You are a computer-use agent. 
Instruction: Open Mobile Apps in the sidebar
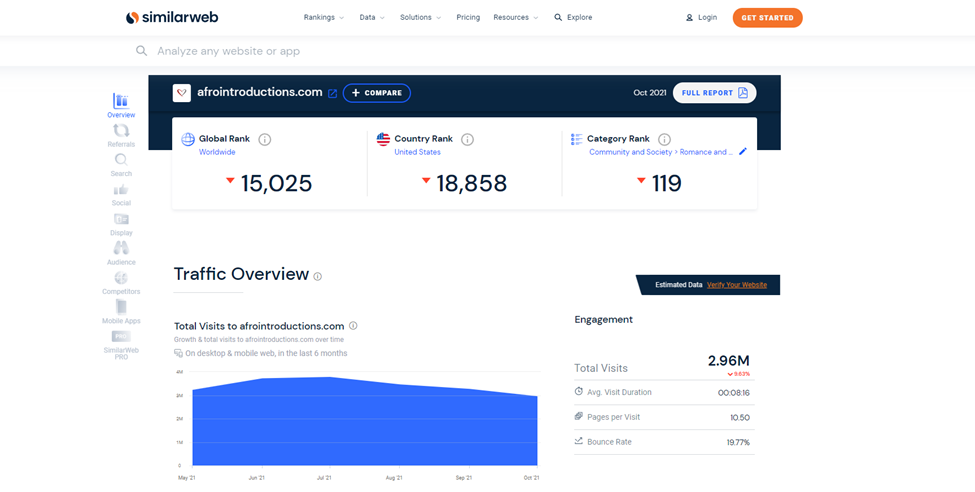[x=121, y=311]
